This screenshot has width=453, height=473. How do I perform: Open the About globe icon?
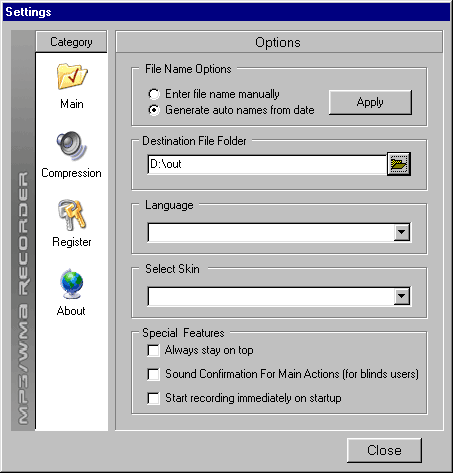71,284
